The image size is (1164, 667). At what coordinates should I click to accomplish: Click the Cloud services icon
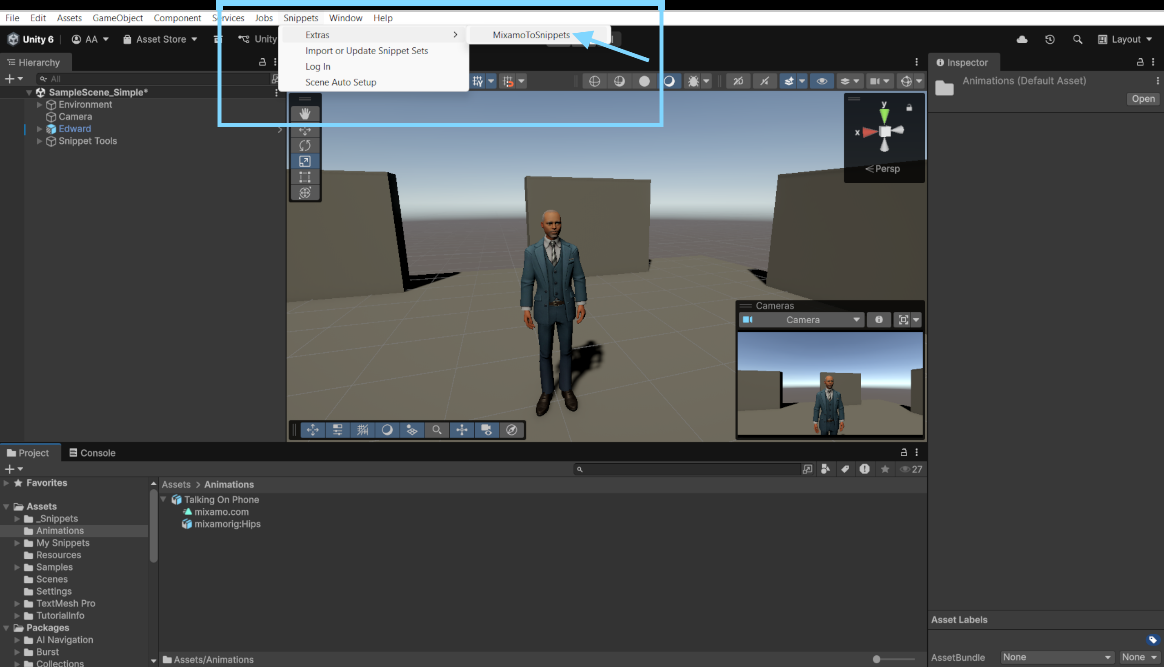pos(1022,39)
